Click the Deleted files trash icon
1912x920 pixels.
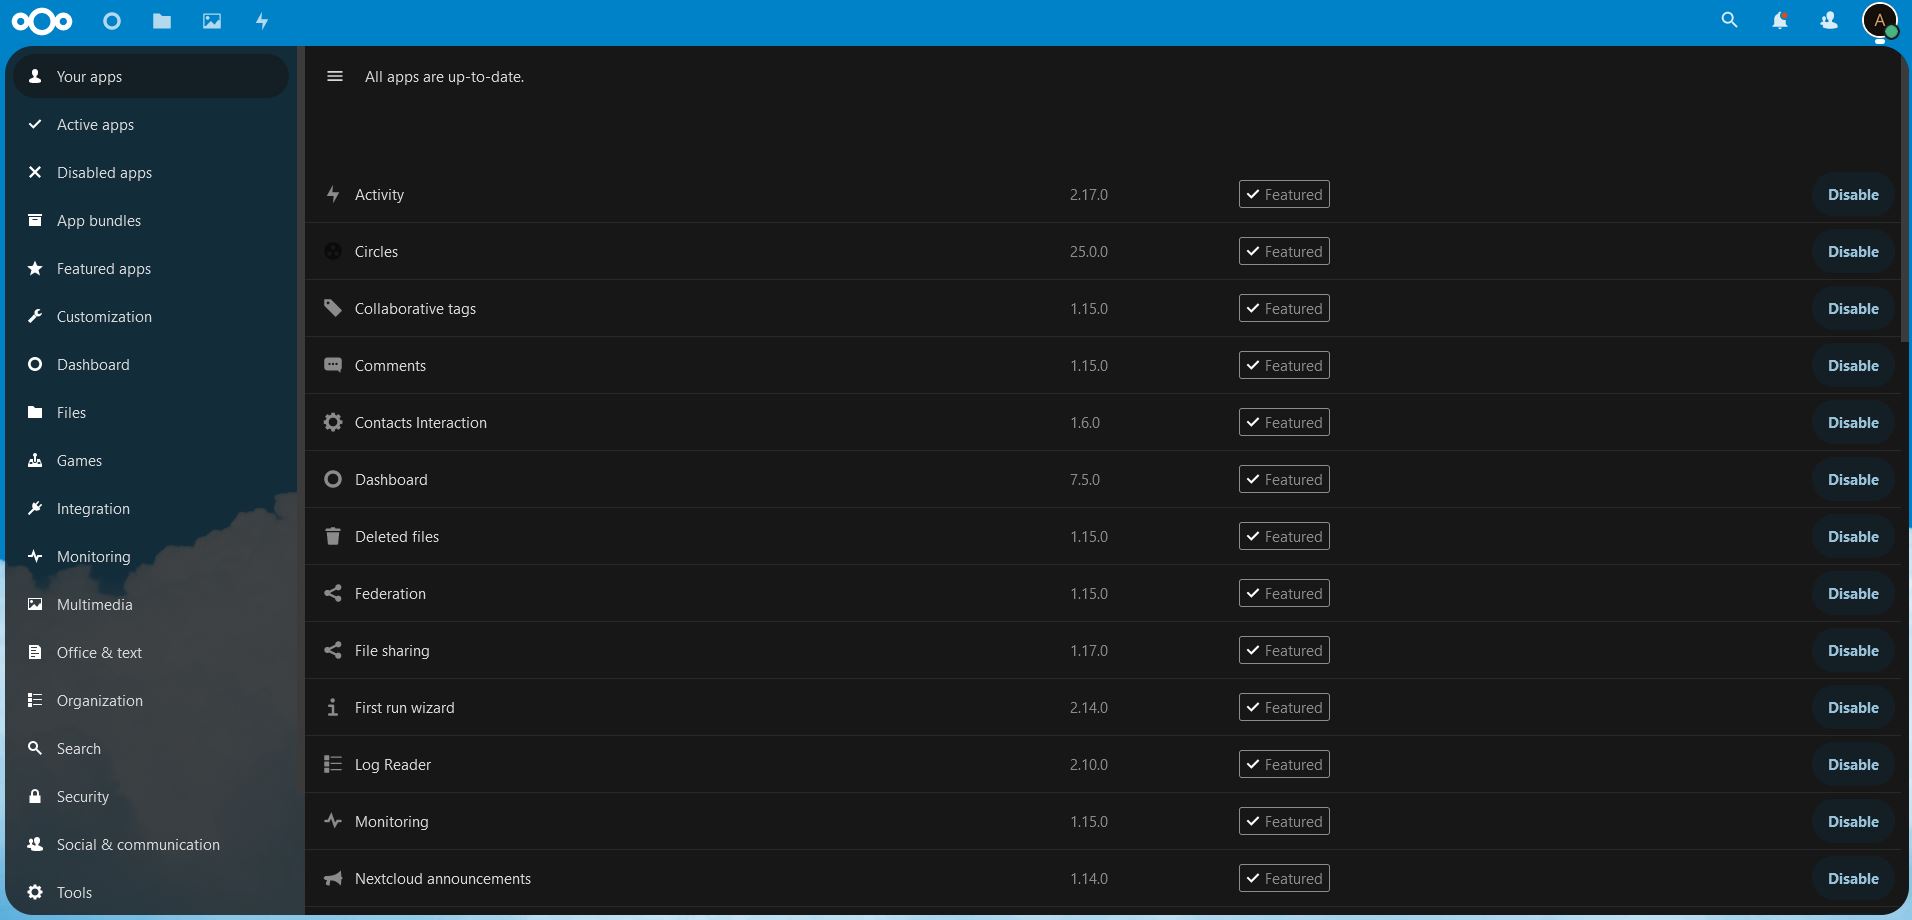coord(333,536)
